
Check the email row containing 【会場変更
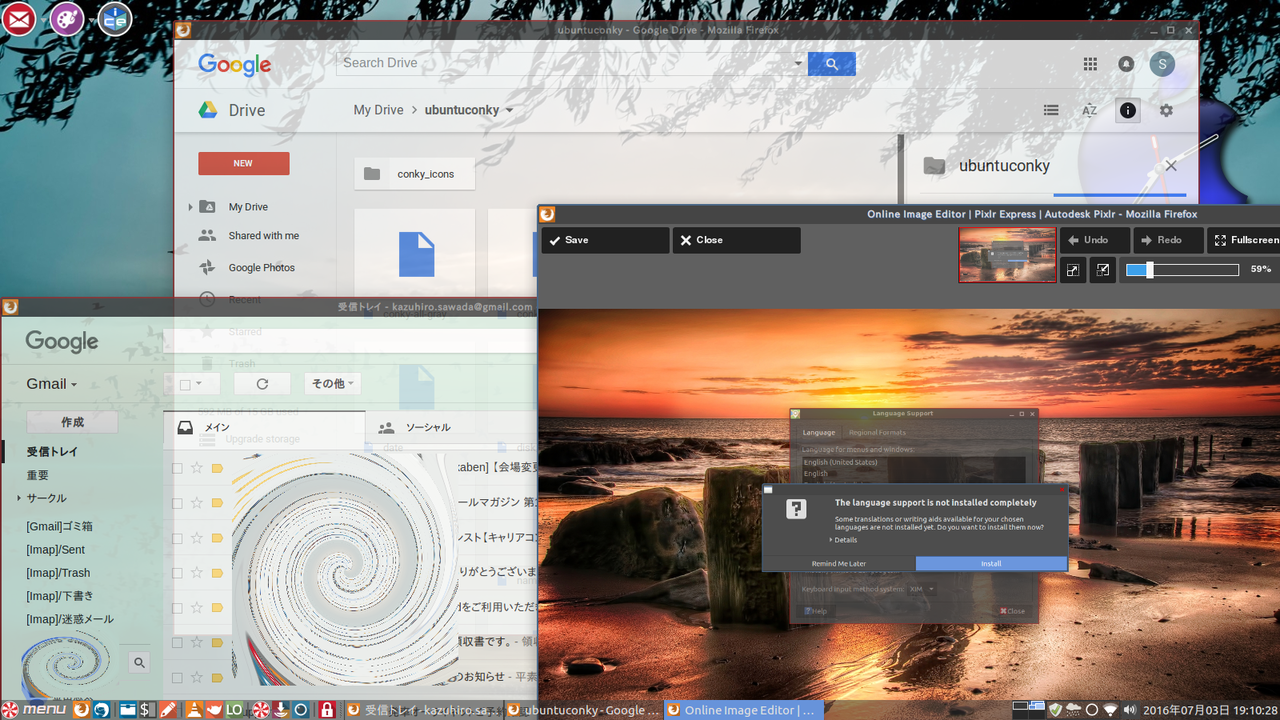pyautogui.click(x=177, y=468)
